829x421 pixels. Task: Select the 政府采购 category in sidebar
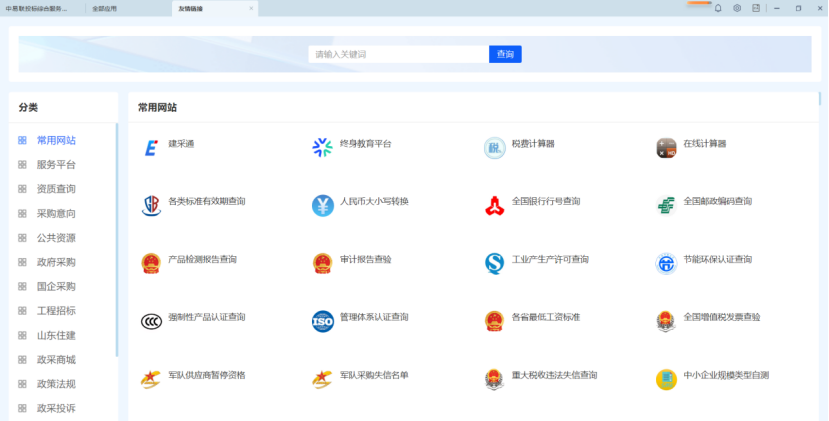click(56, 262)
